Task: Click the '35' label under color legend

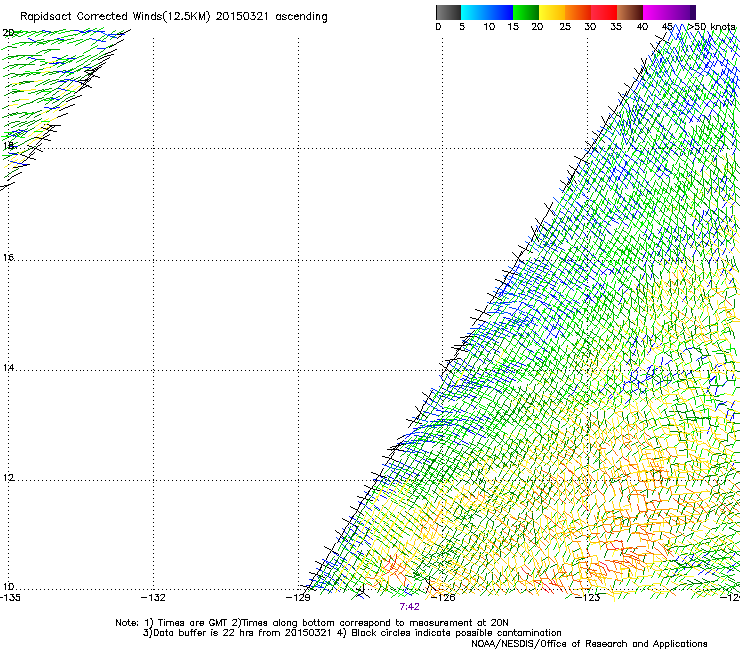Action: (616, 27)
